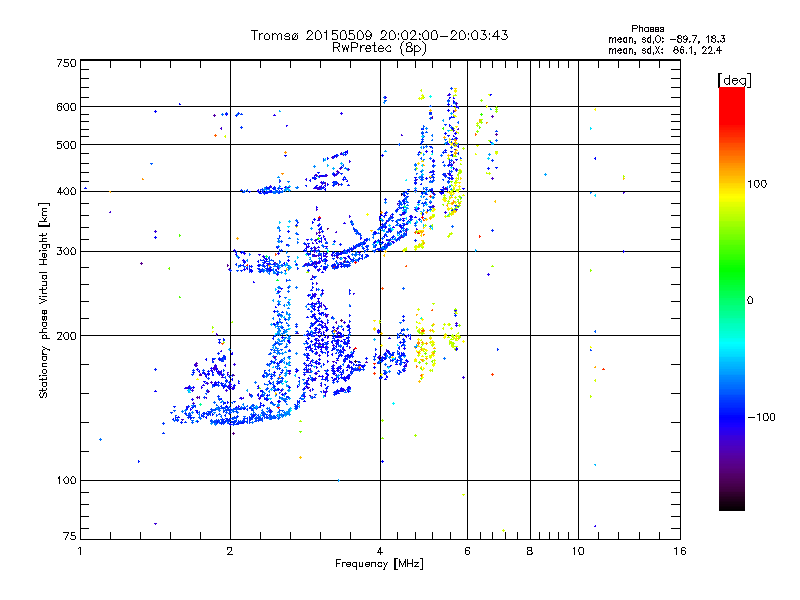Viewport: 800px width, 600px height.
Task: Click the x-axis tick label "4"
Action: (380, 551)
